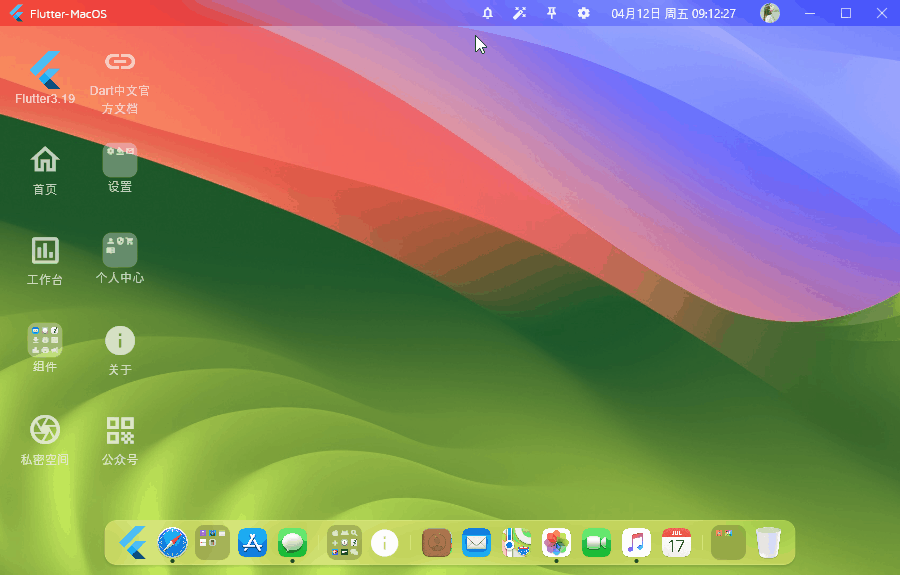Launch Safari from the dock
Image resolution: width=900 pixels, height=575 pixels.
pyautogui.click(x=172, y=542)
